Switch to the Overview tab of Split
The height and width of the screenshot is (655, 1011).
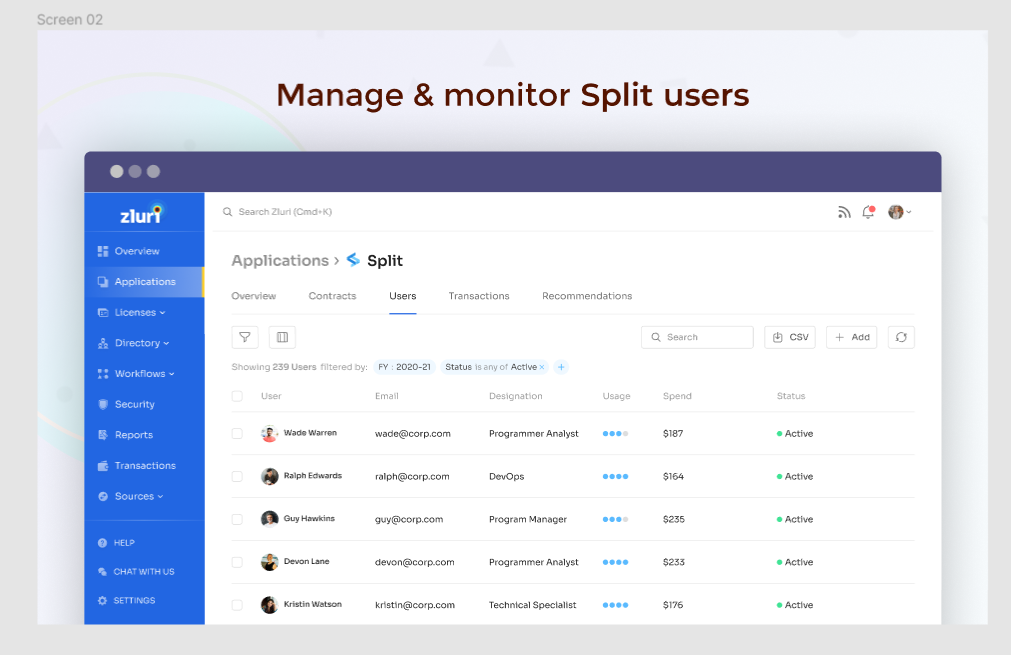[253, 296]
